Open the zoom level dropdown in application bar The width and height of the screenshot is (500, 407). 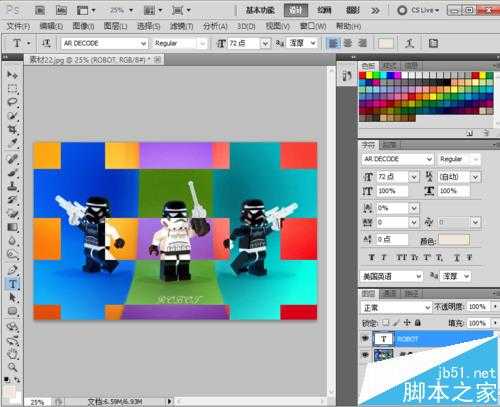[x=131, y=10]
